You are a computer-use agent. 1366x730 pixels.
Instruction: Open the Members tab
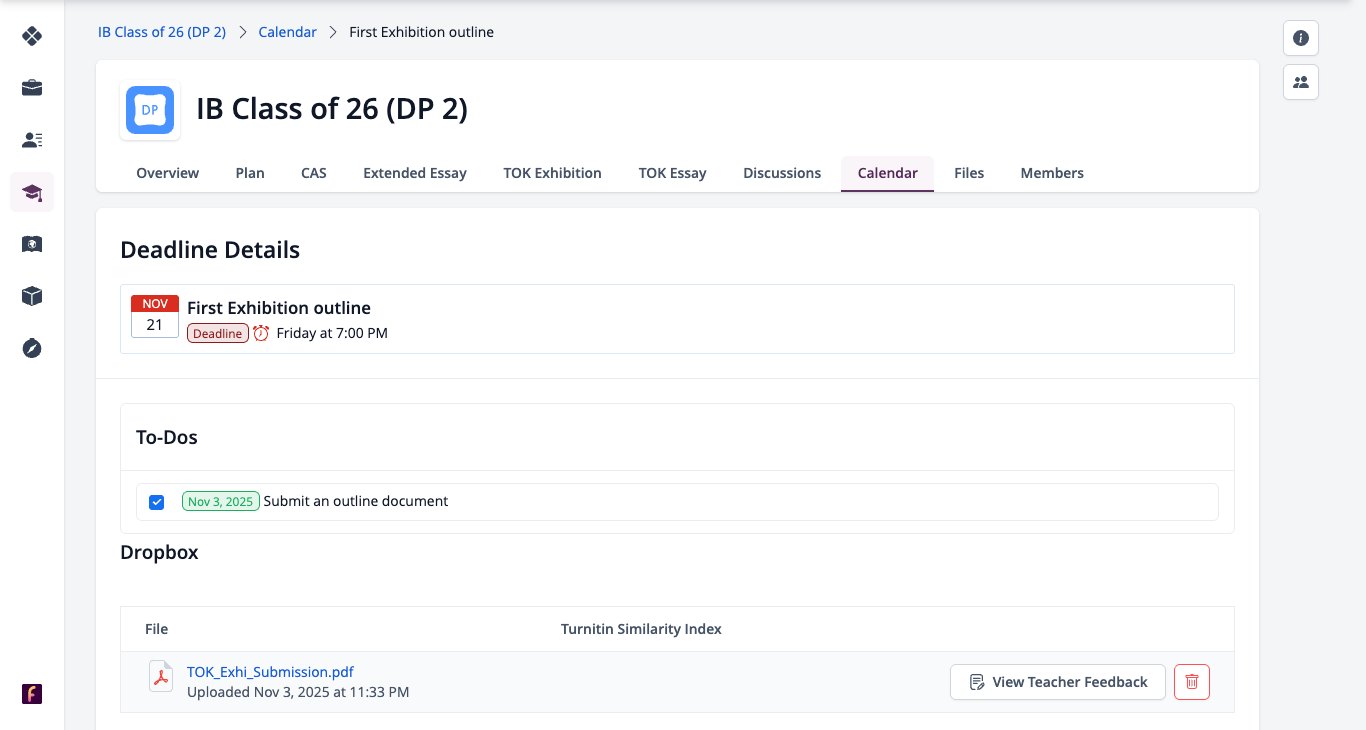1052,173
